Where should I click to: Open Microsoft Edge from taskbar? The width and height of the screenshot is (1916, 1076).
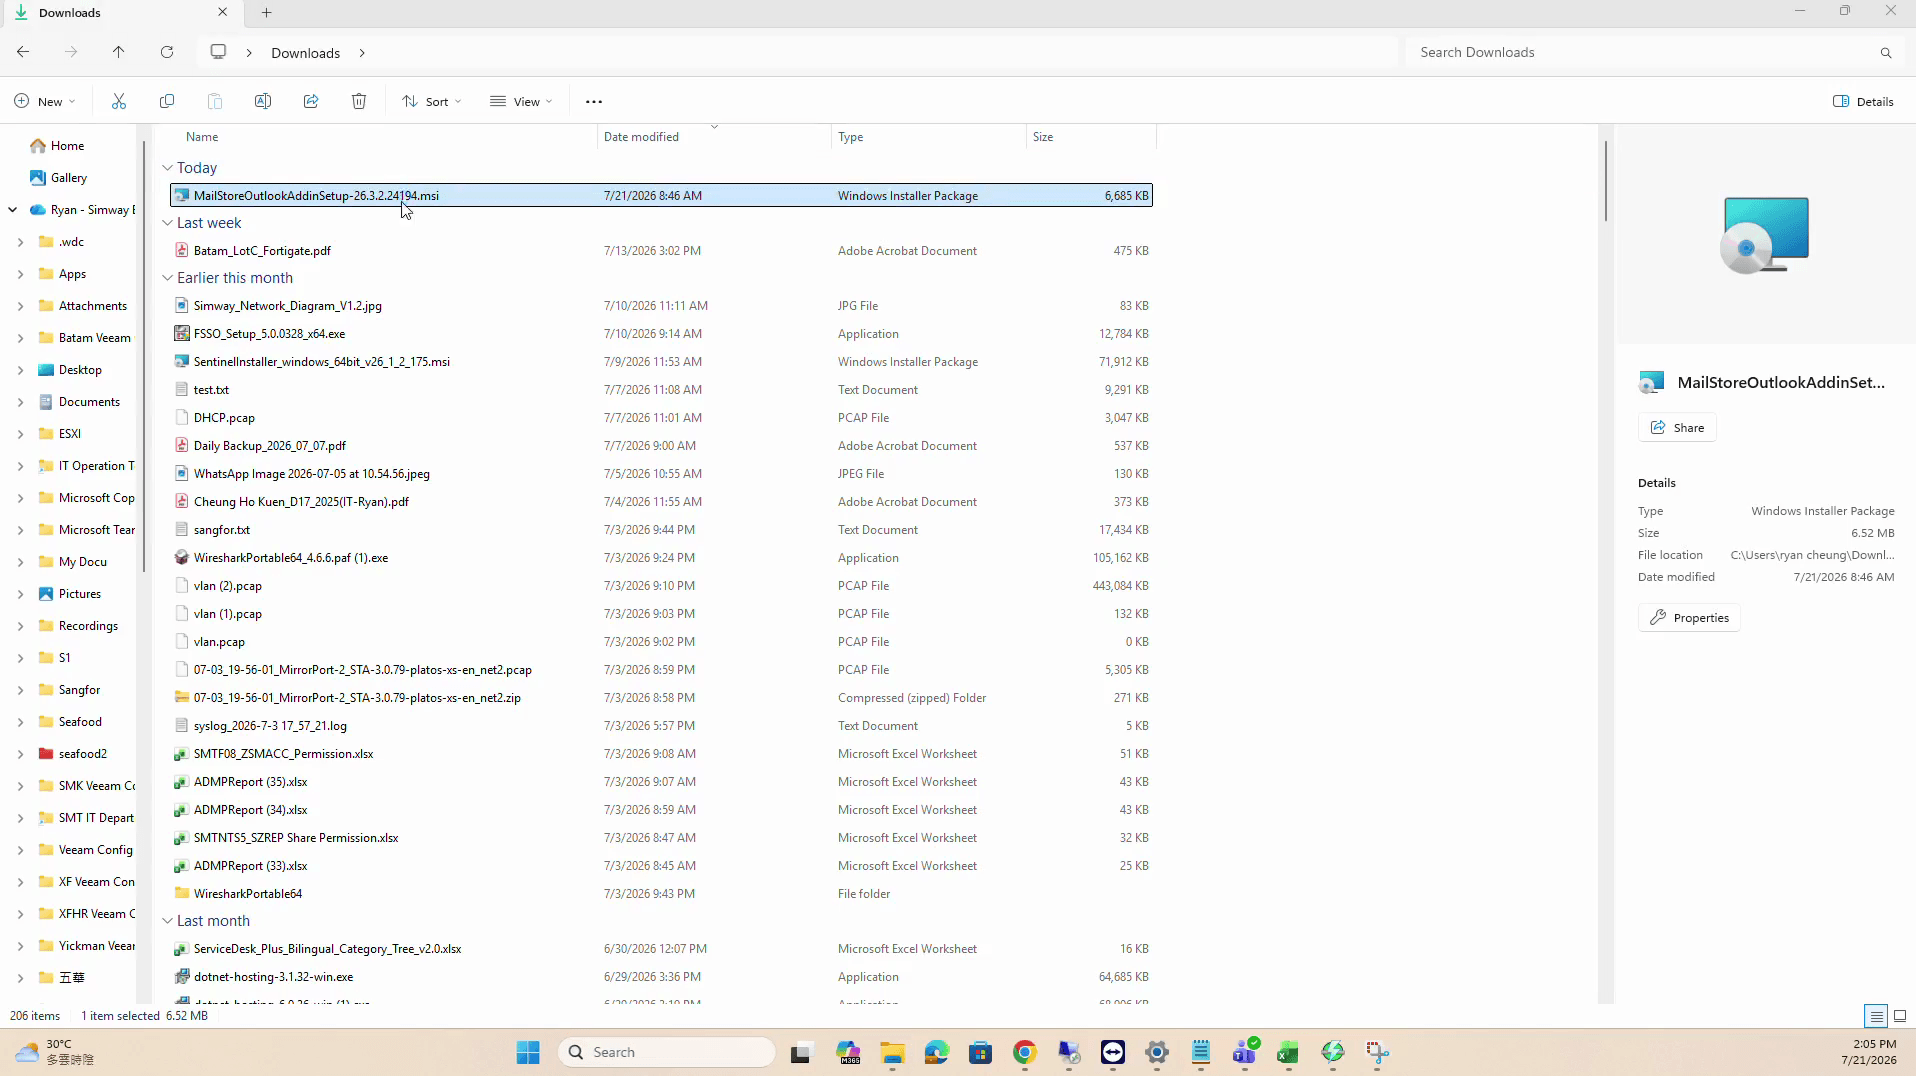pos(936,1052)
